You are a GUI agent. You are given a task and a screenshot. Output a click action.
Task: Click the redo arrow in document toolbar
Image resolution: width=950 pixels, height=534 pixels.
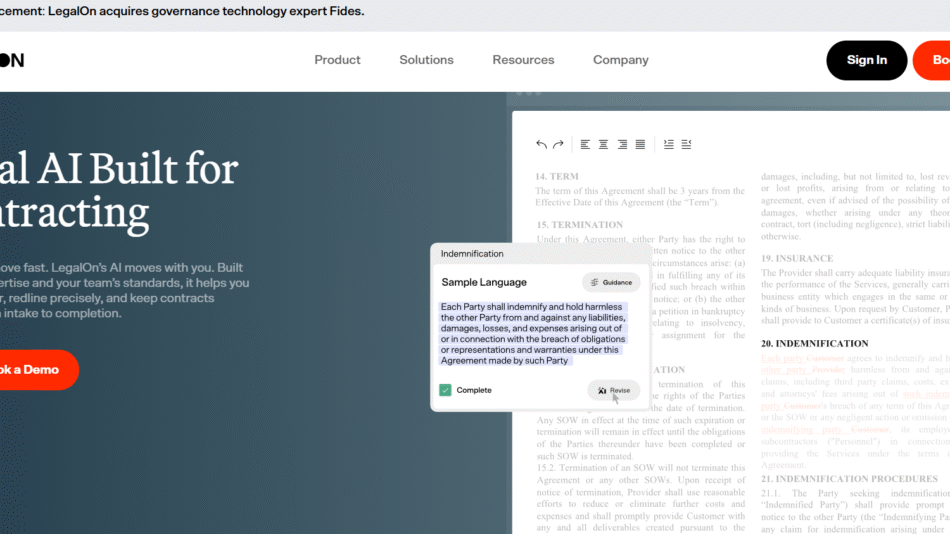558,145
